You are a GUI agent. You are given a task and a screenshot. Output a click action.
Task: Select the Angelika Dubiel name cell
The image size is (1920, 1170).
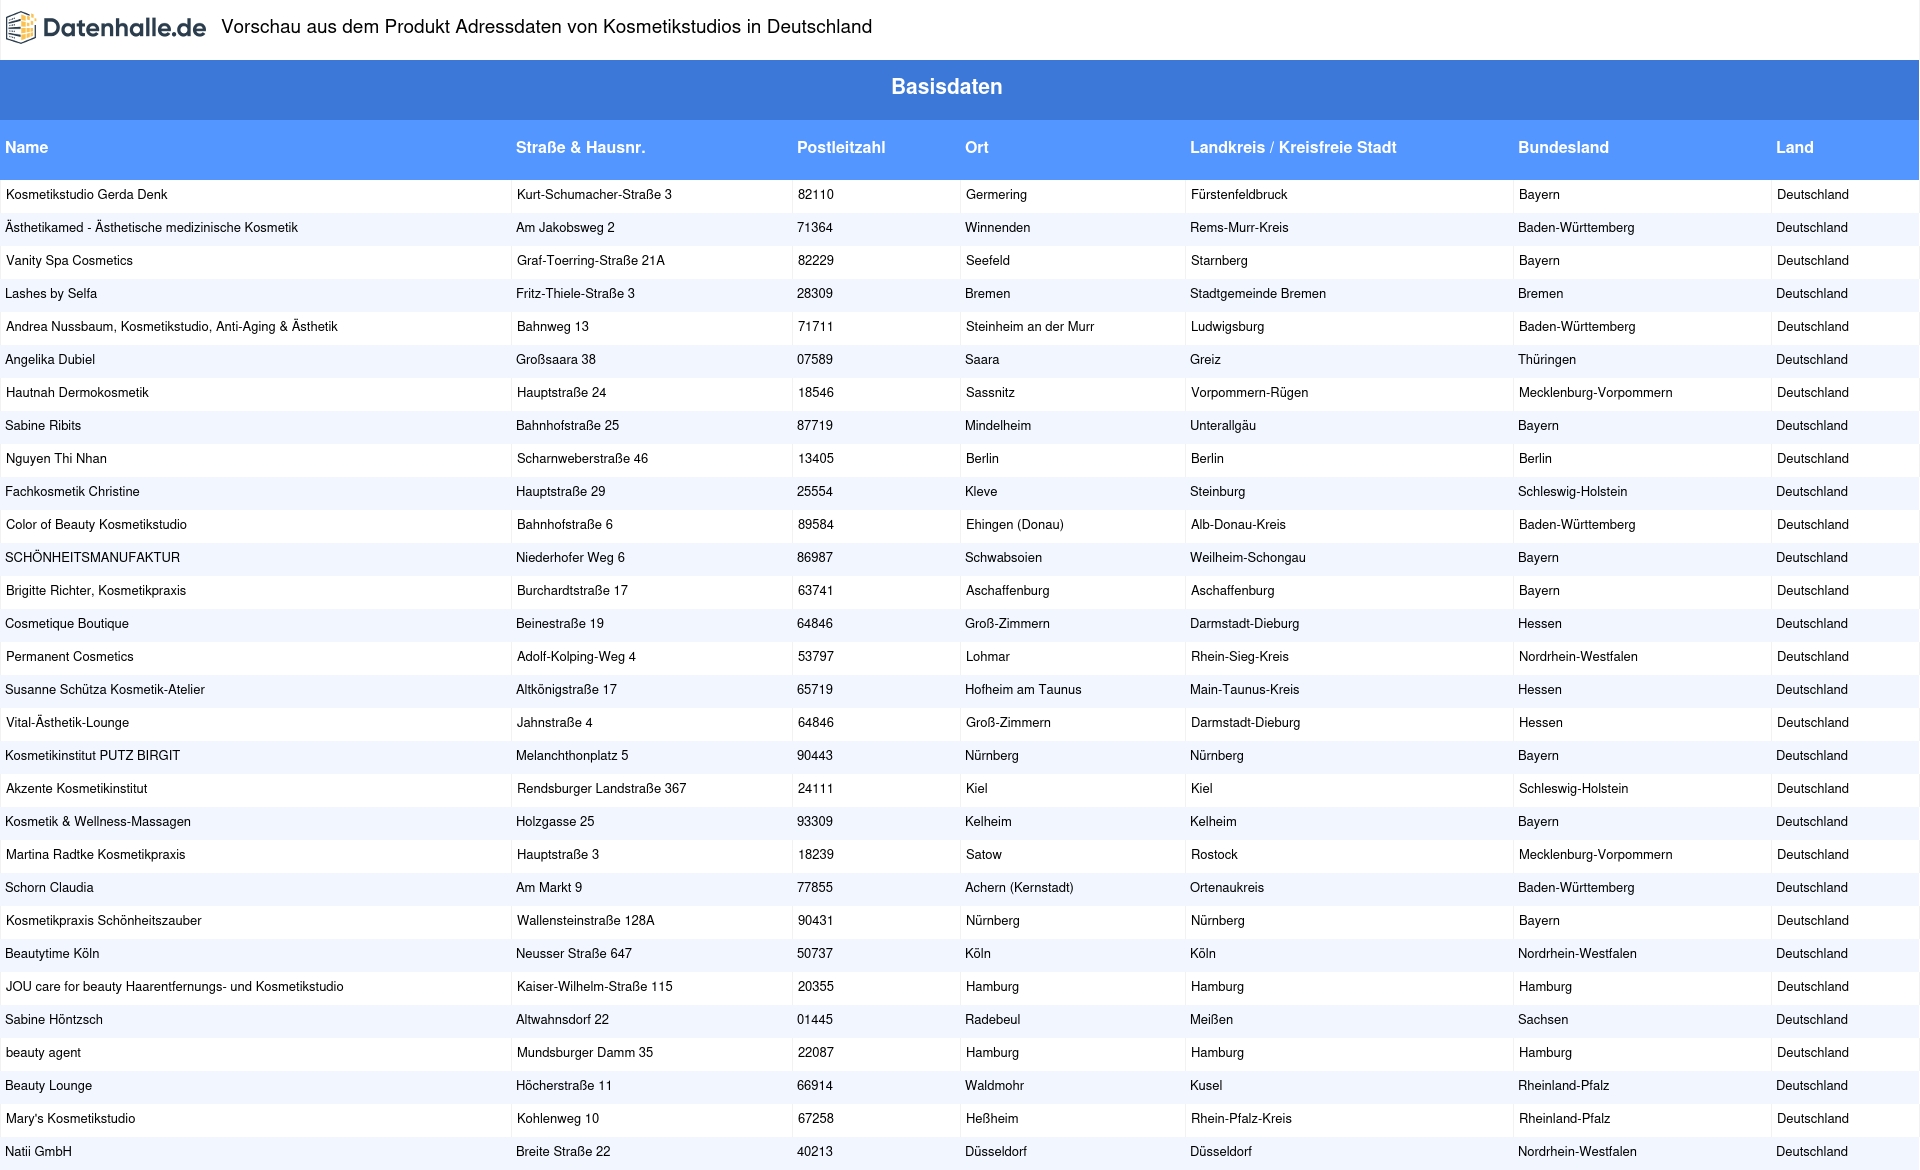(50, 360)
